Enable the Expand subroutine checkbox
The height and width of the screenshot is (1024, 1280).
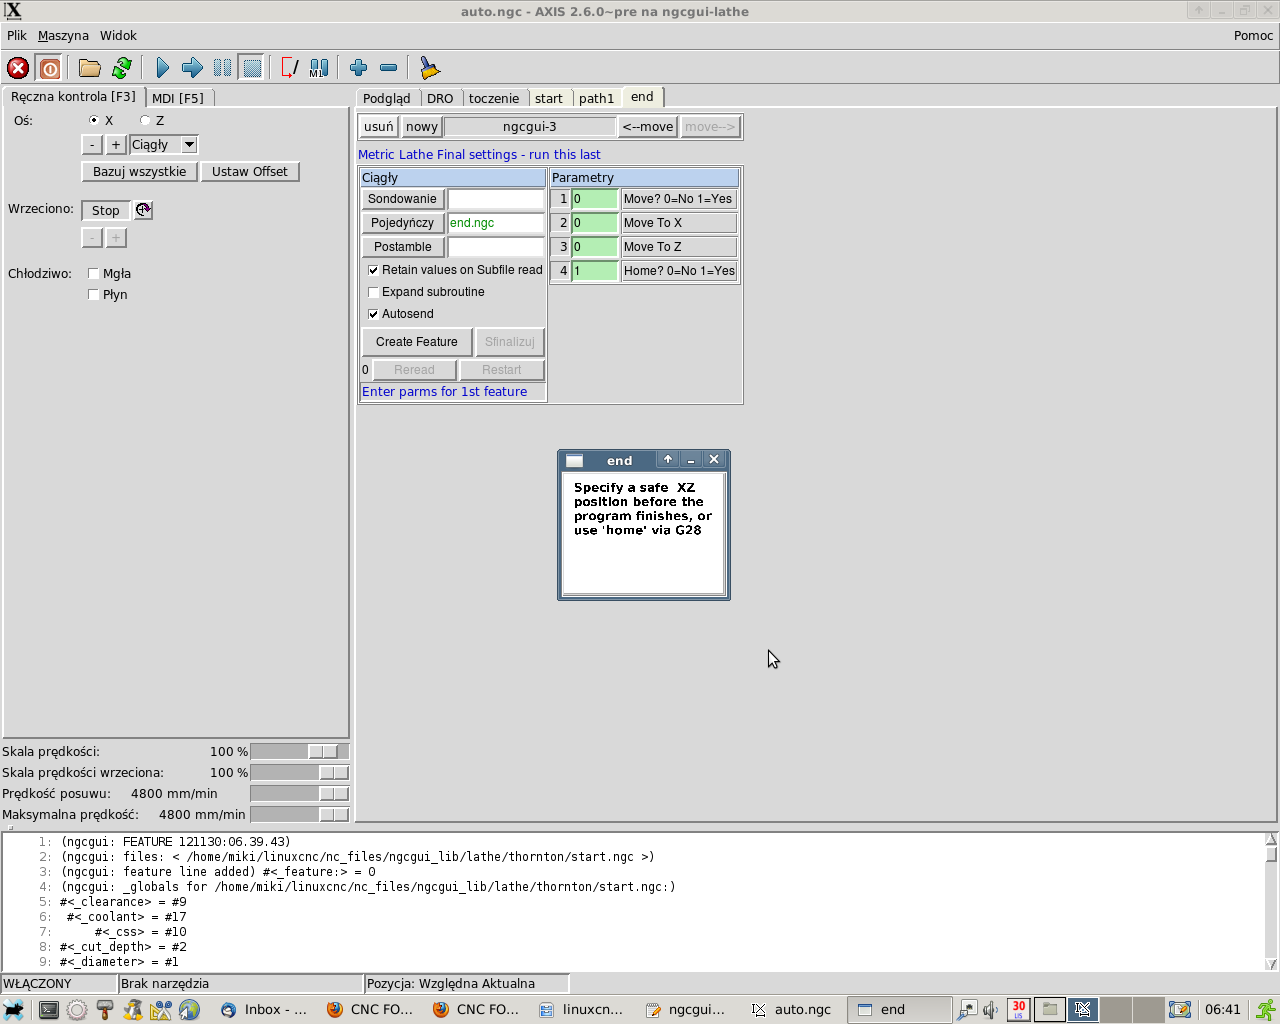[373, 292]
